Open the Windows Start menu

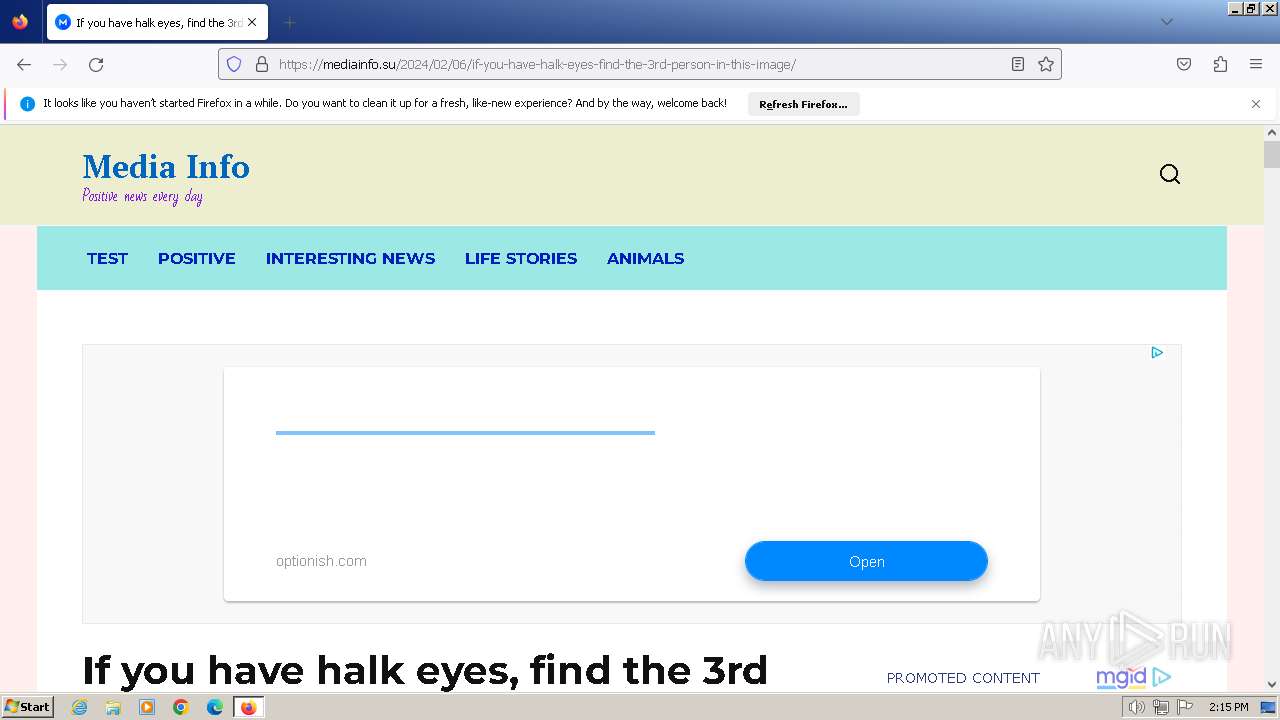(x=27, y=707)
